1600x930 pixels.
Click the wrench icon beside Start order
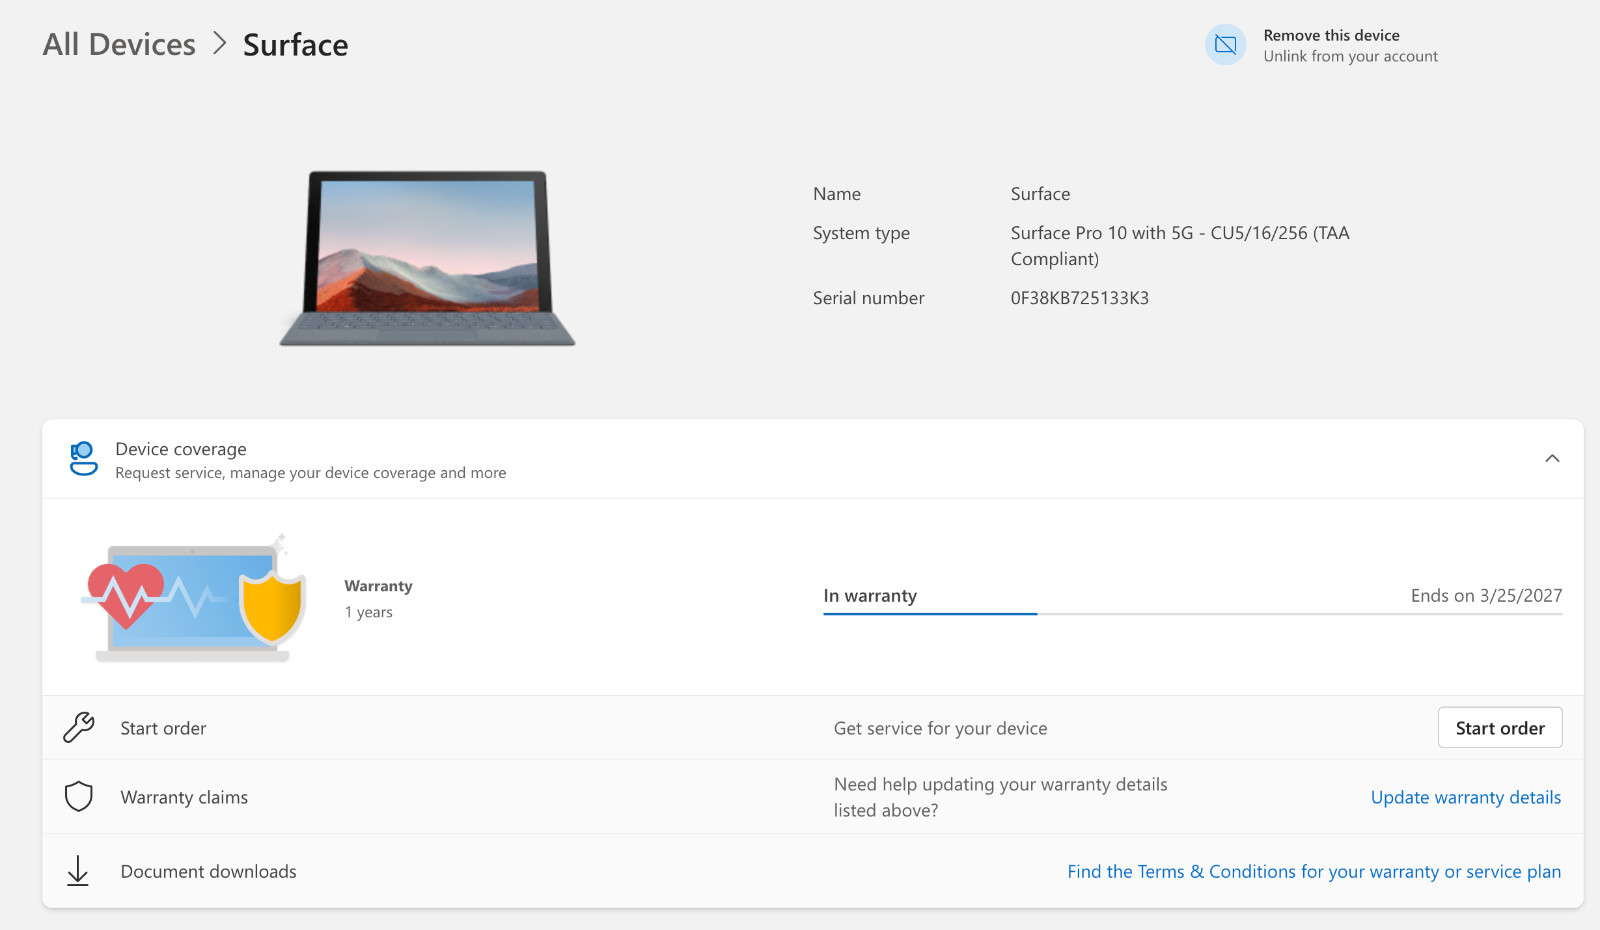tap(79, 727)
